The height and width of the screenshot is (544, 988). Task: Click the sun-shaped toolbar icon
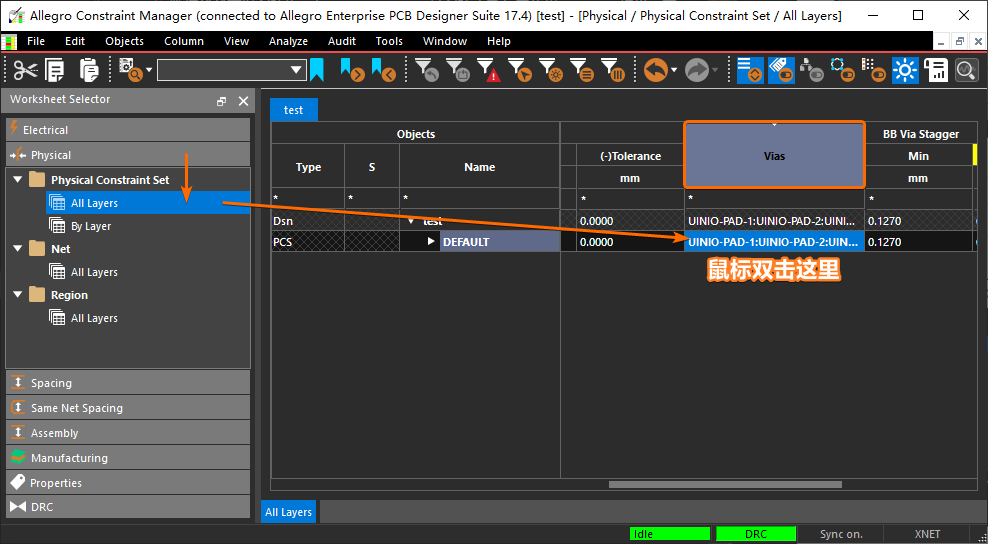[905, 70]
